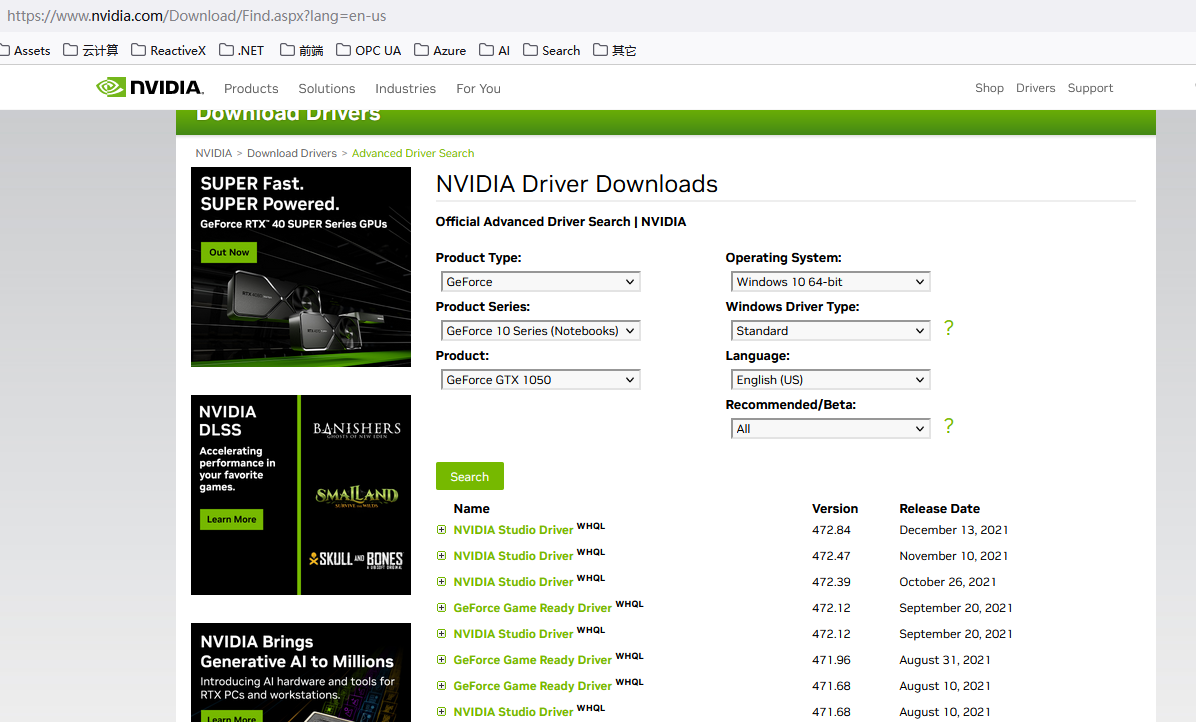This screenshot has height=722, width=1196.
Task: Click the Release Date column header
Action: tap(939, 509)
